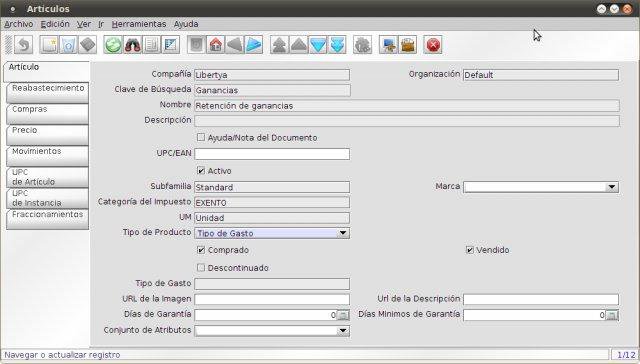
Task: Click the gray left-arrow back icon
Action: (x=235, y=45)
